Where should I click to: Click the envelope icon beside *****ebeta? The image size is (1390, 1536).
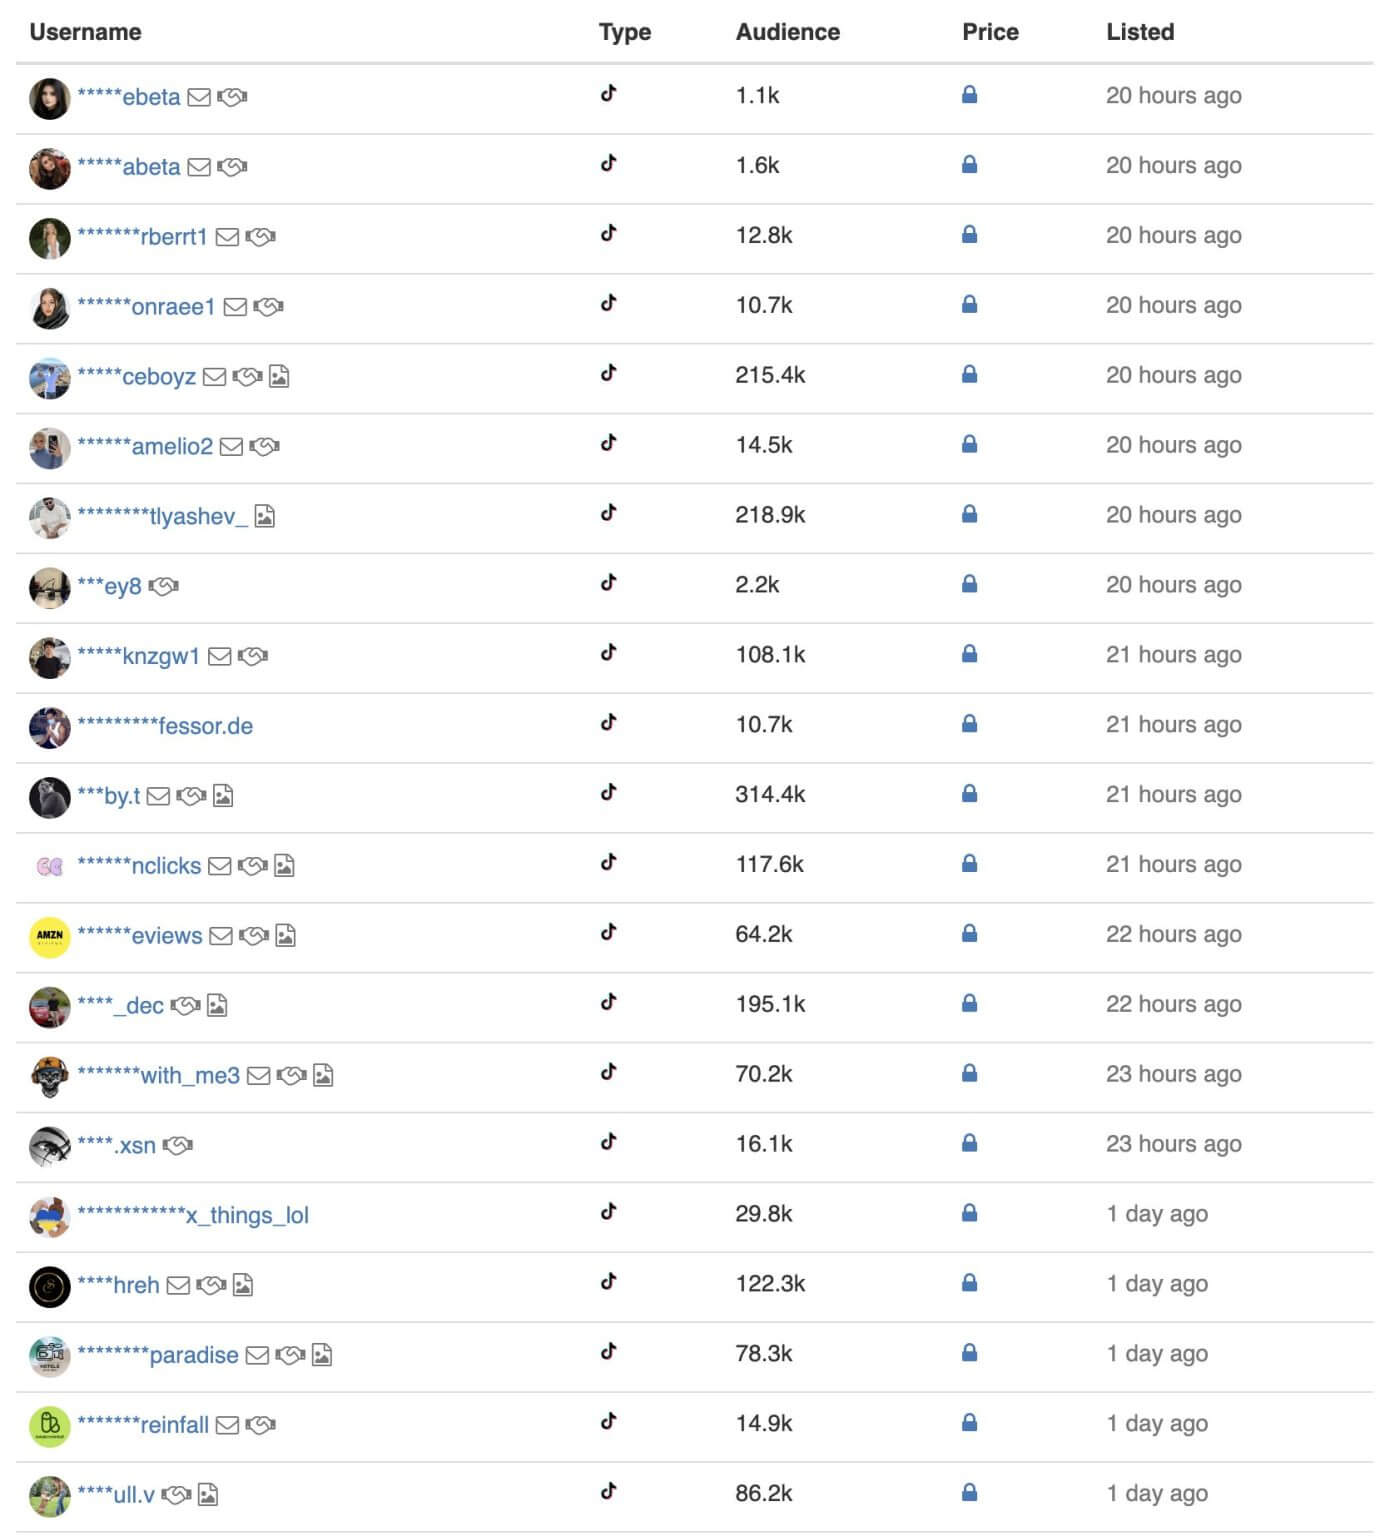pyautogui.click(x=199, y=97)
